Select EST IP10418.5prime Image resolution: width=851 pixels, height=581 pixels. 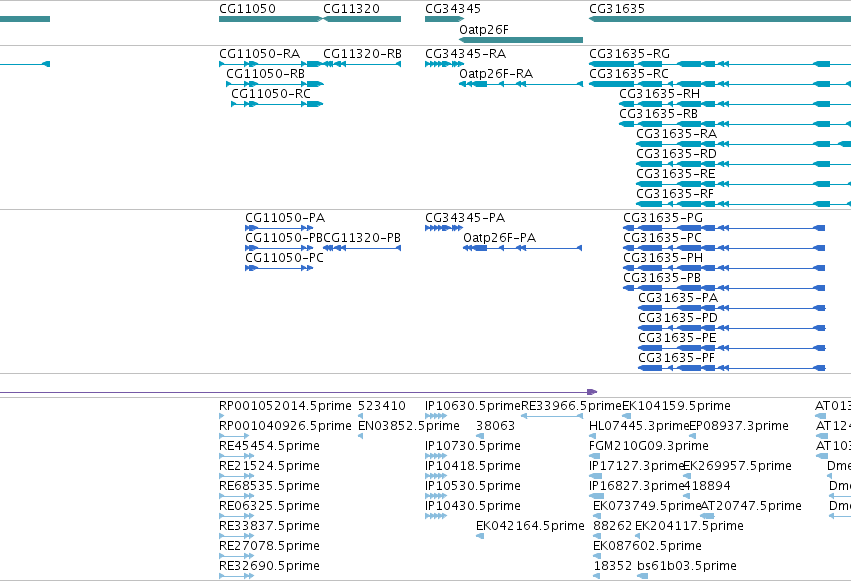click(473, 467)
